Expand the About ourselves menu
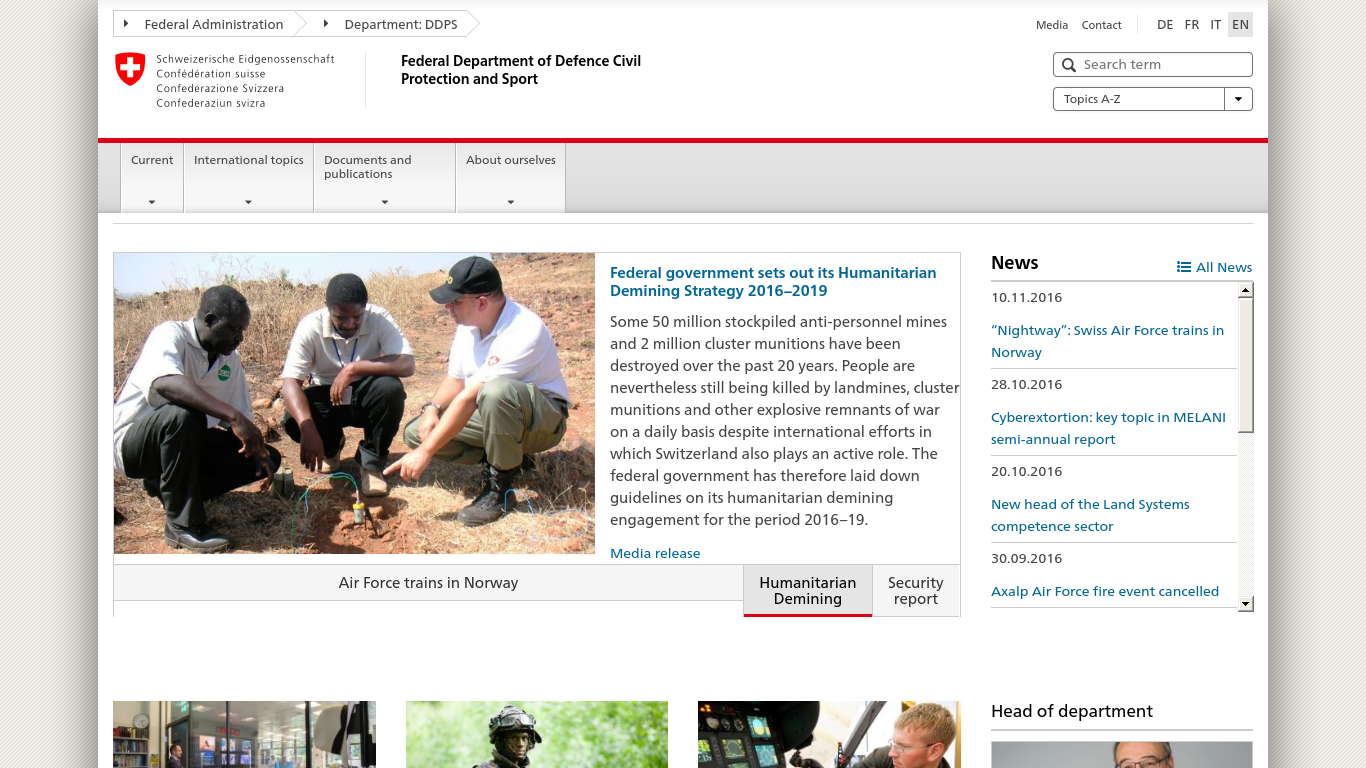This screenshot has width=1366, height=768. tap(510, 178)
